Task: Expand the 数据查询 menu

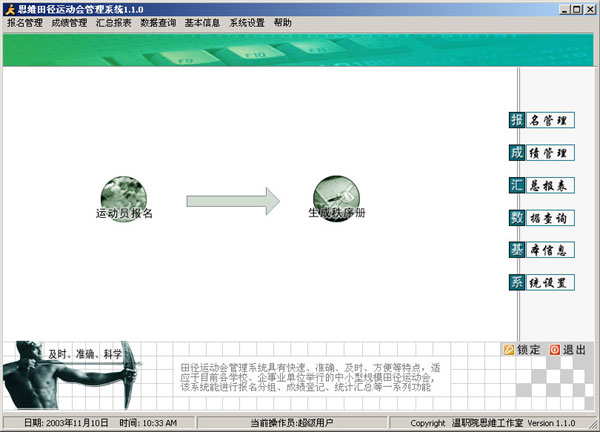Action: 157,22
